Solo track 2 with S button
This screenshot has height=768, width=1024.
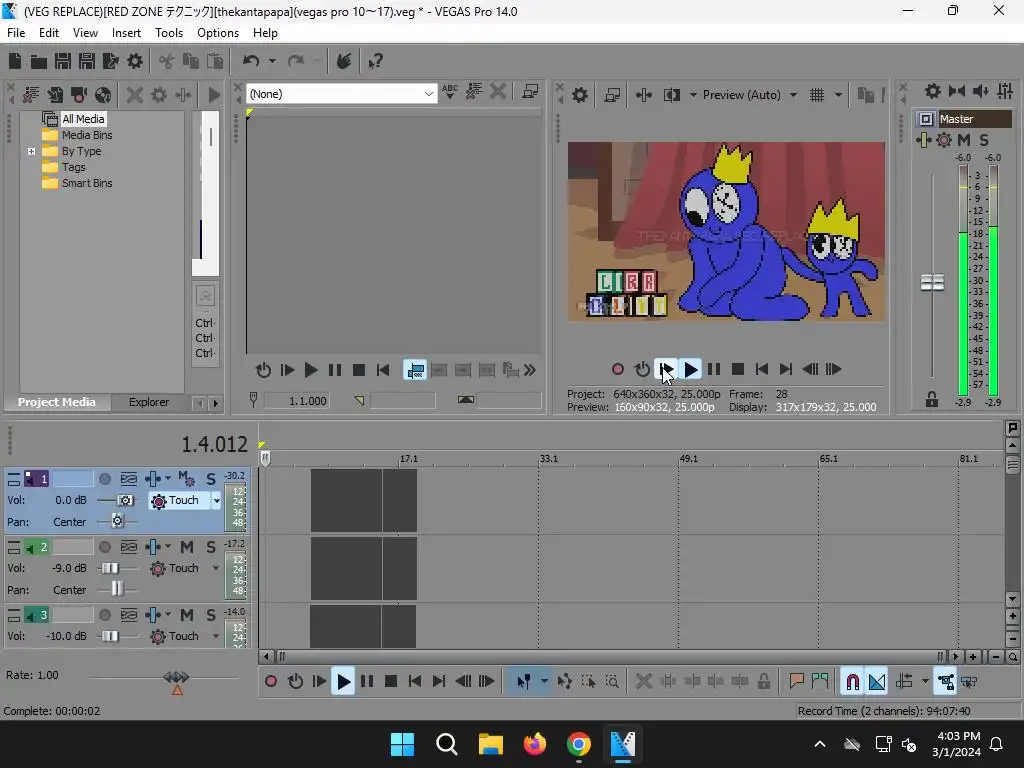coord(210,547)
